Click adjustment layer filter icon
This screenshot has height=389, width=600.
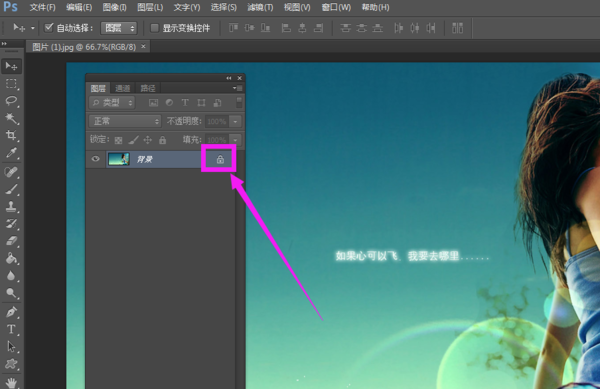(169, 103)
